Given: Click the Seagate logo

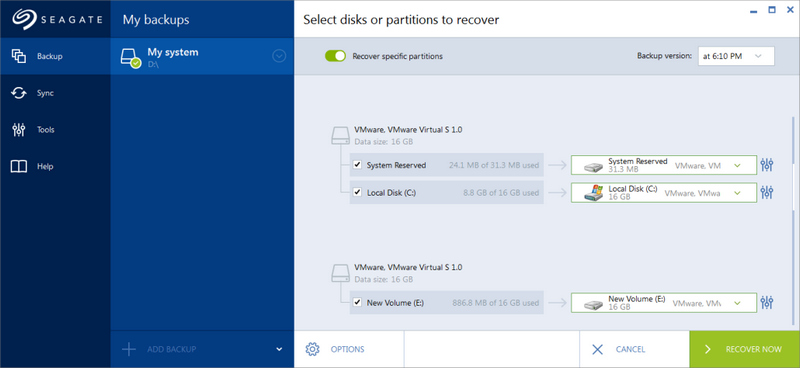Looking at the screenshot, I should (57, 19).
